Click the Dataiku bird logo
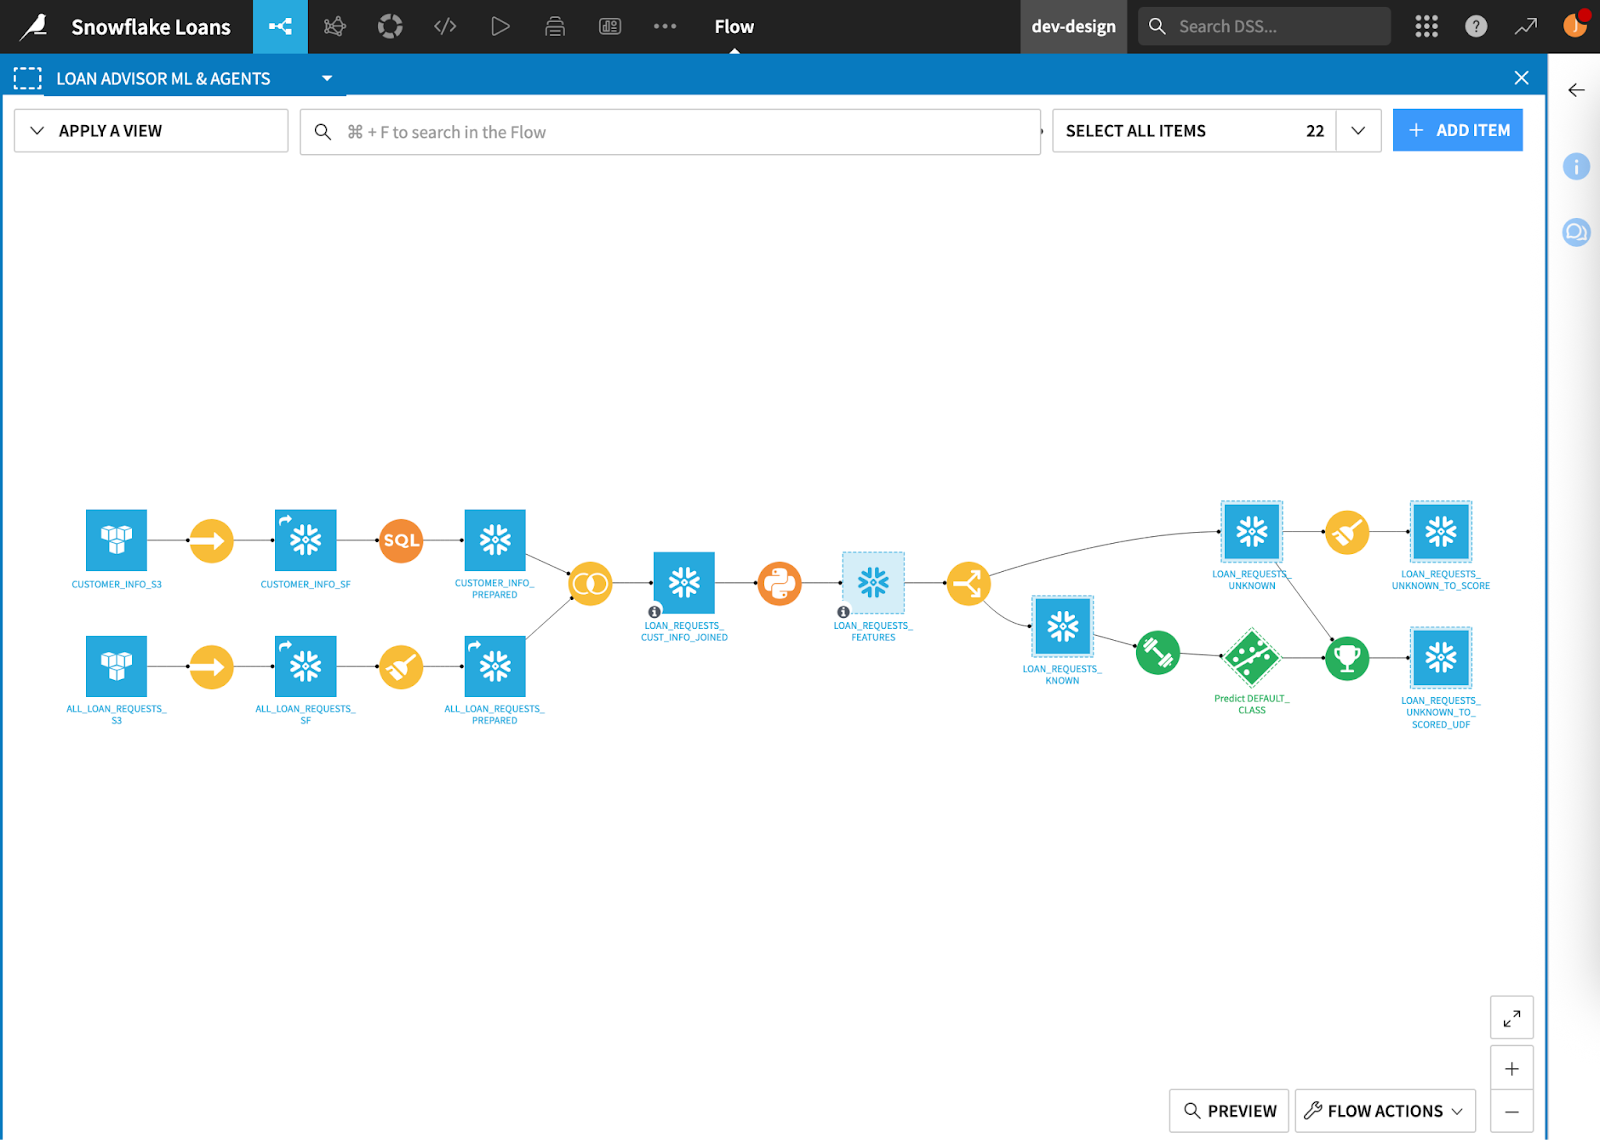1600x1140 pixels. (34, 26)
